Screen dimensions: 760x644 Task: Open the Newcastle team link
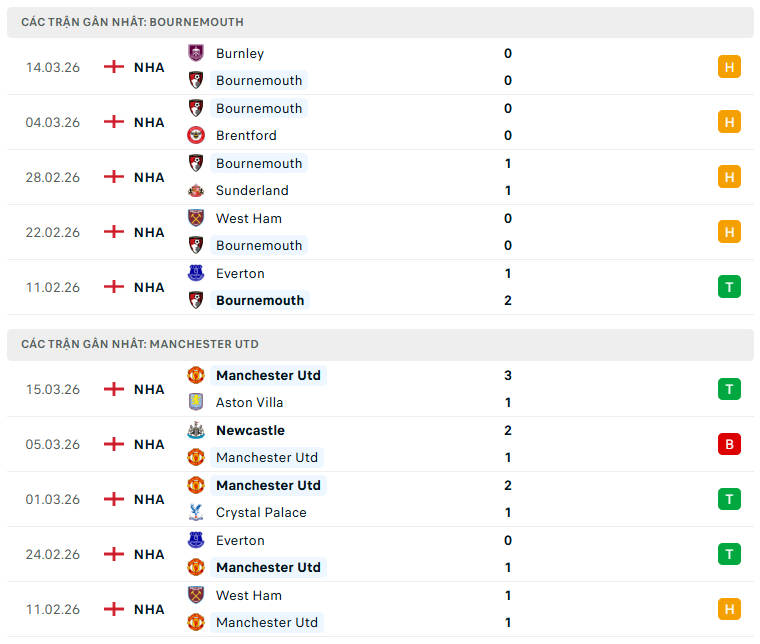click(250, 430)
